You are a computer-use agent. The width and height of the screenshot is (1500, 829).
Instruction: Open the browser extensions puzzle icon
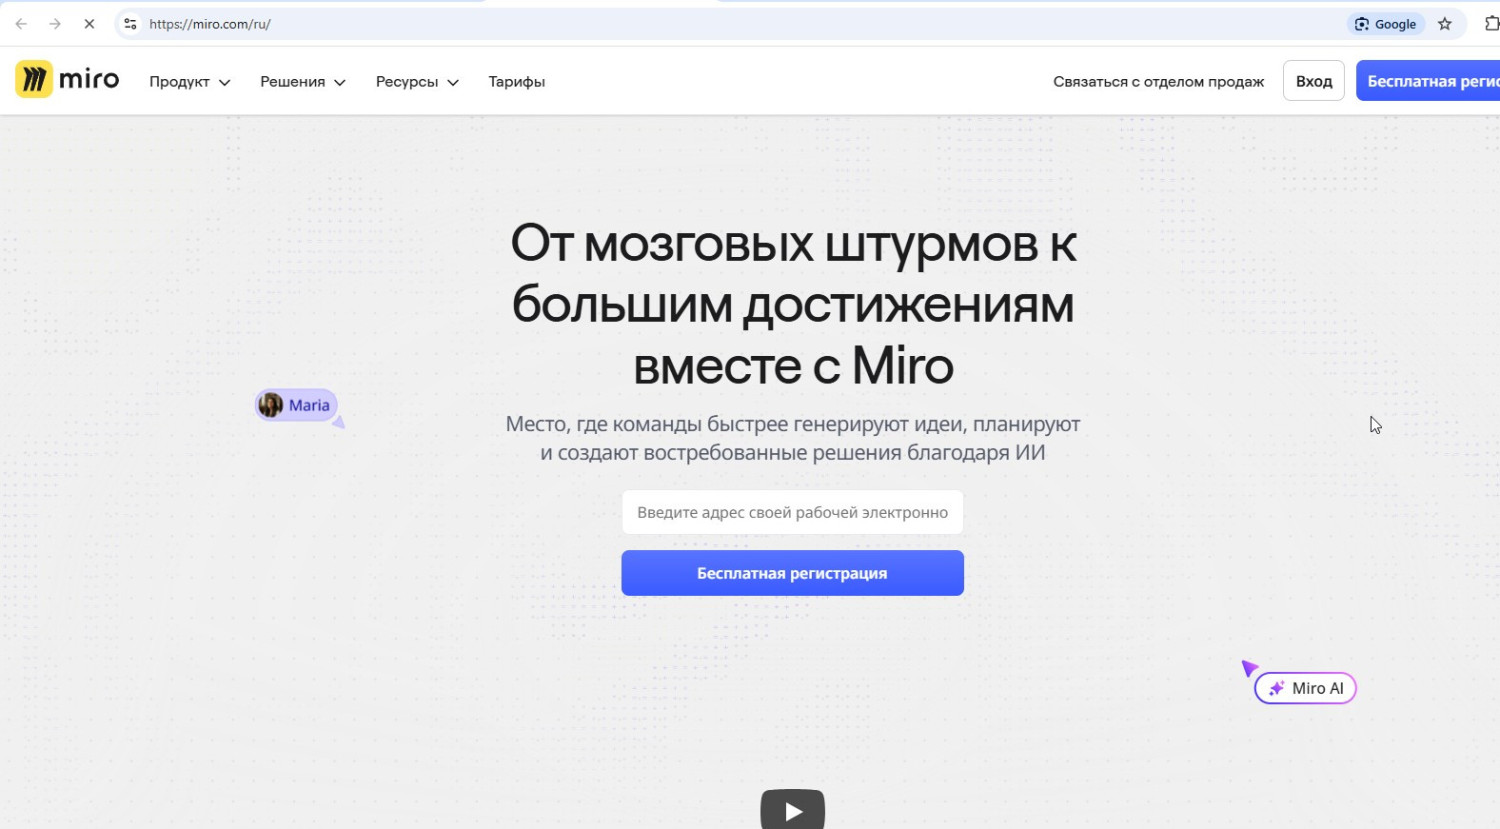[1490, 24]
